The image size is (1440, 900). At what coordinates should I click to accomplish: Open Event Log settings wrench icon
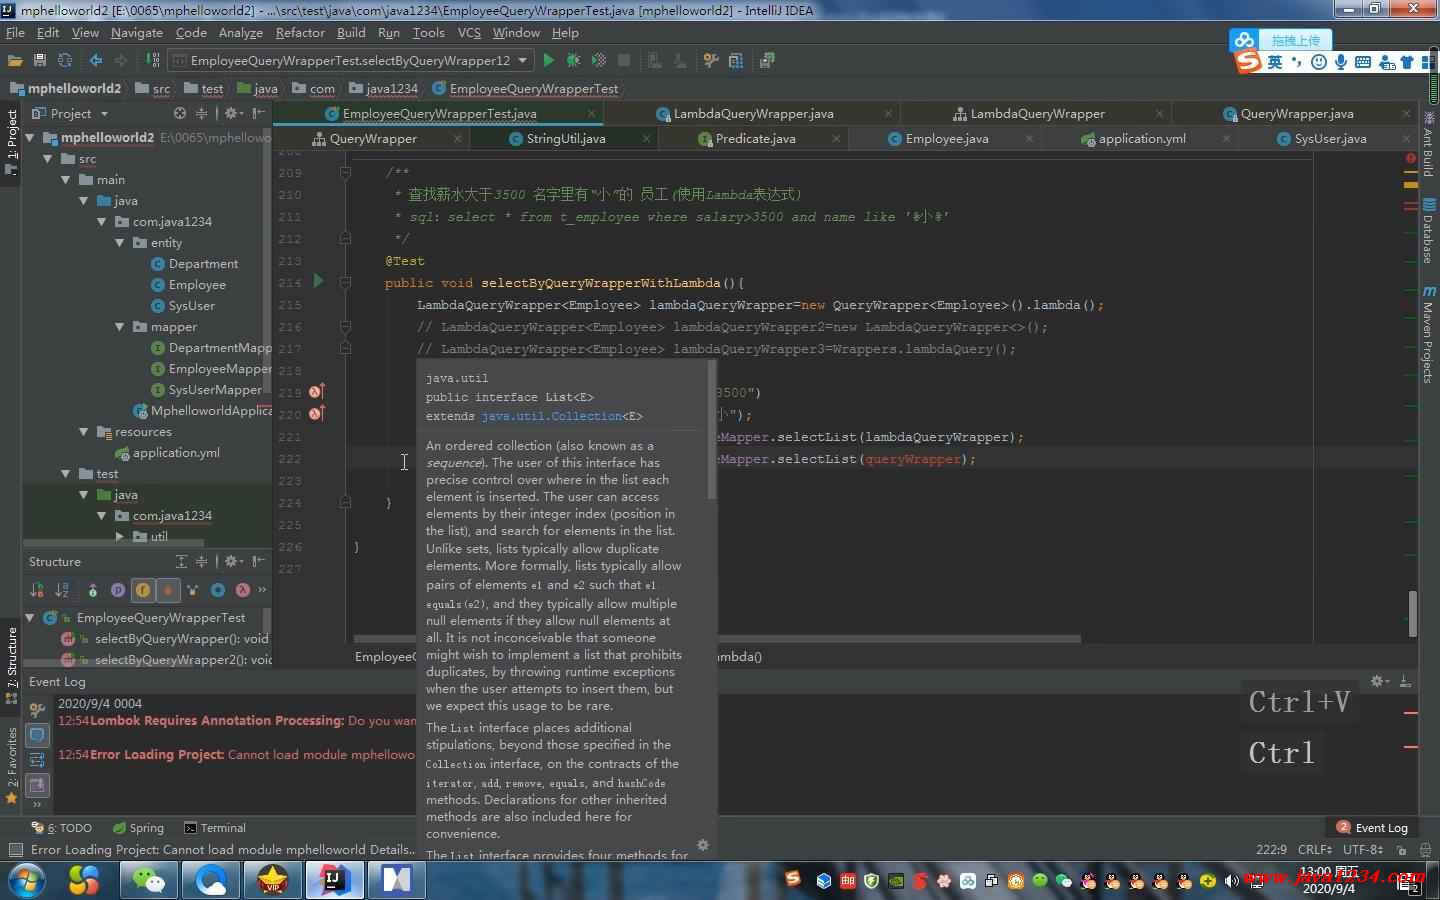click(37, 709)
